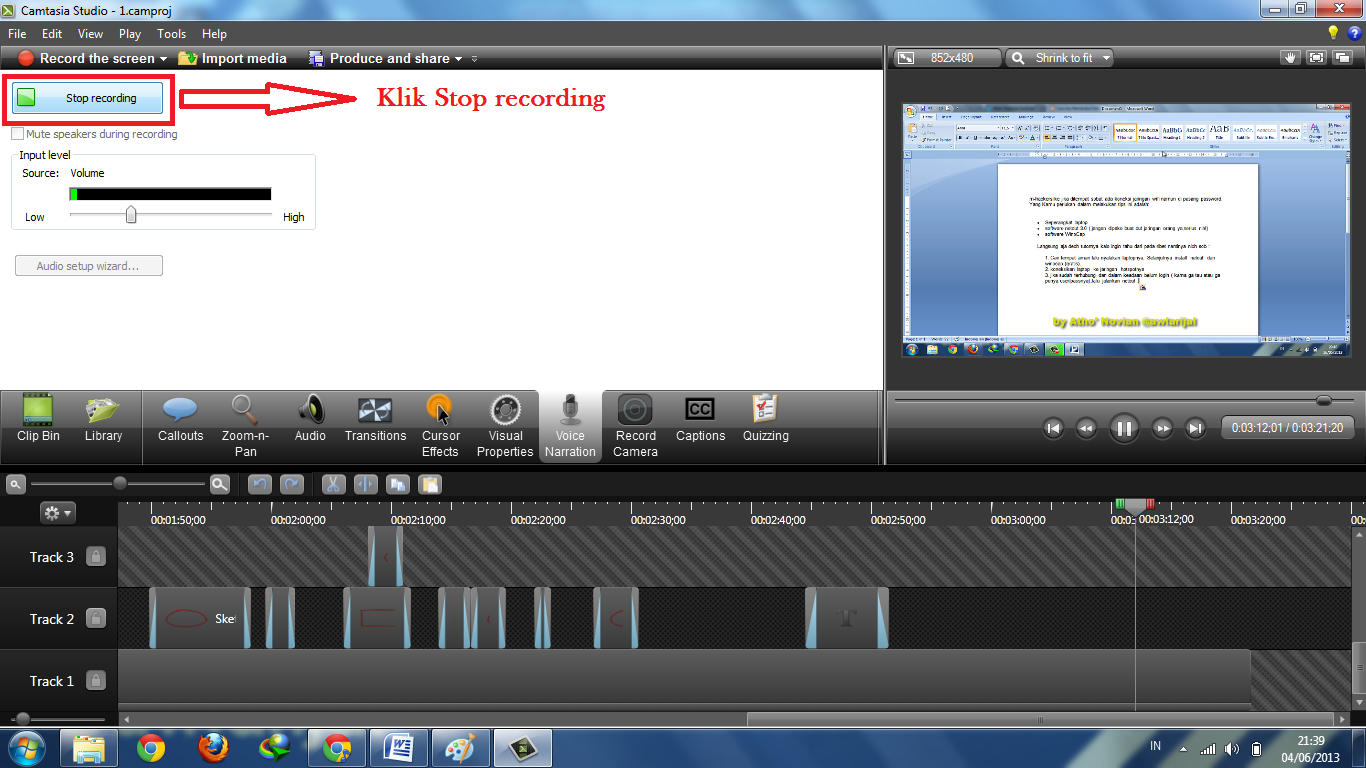
Task: Open the Tools menu
Action: [171, 34]
